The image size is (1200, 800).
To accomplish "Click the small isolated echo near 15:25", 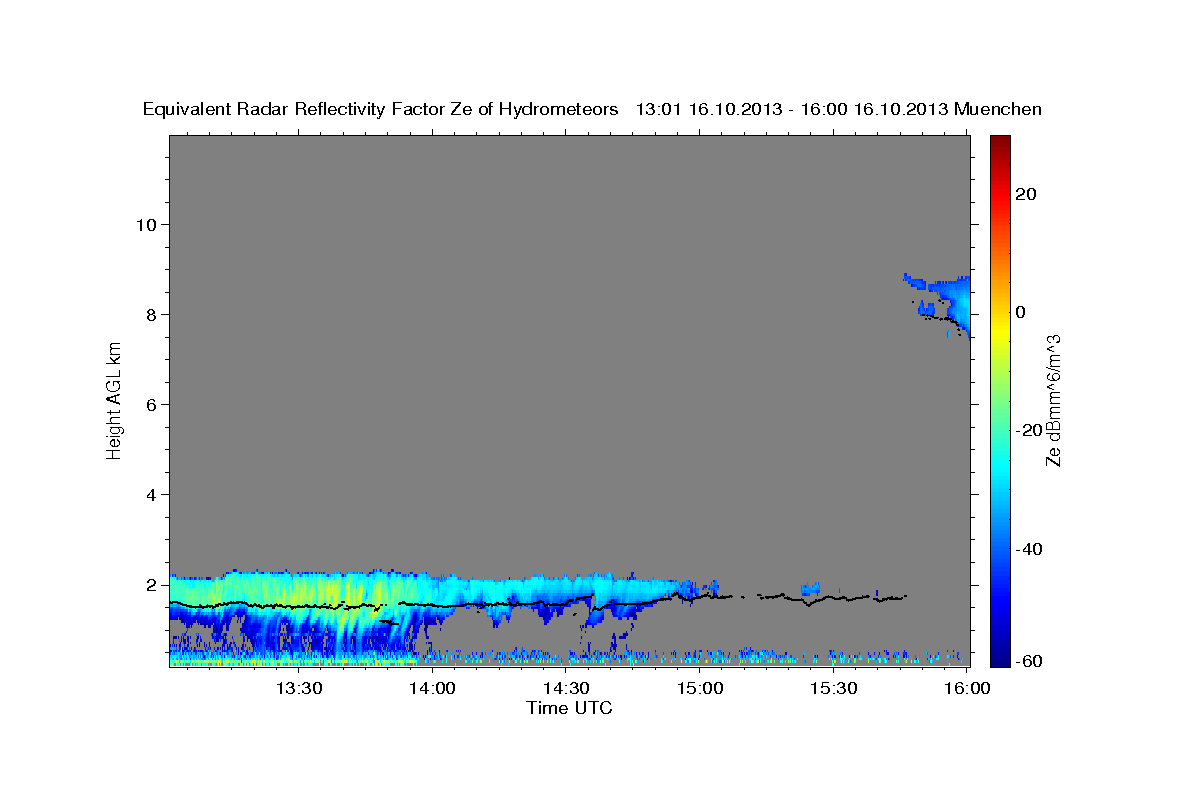I will coord(811,588).
